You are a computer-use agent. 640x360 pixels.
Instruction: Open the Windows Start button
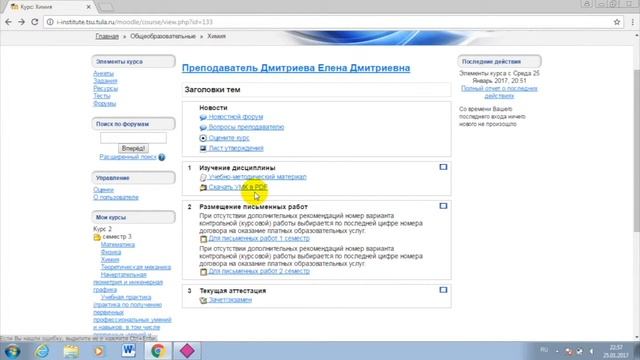coord(12,351)
